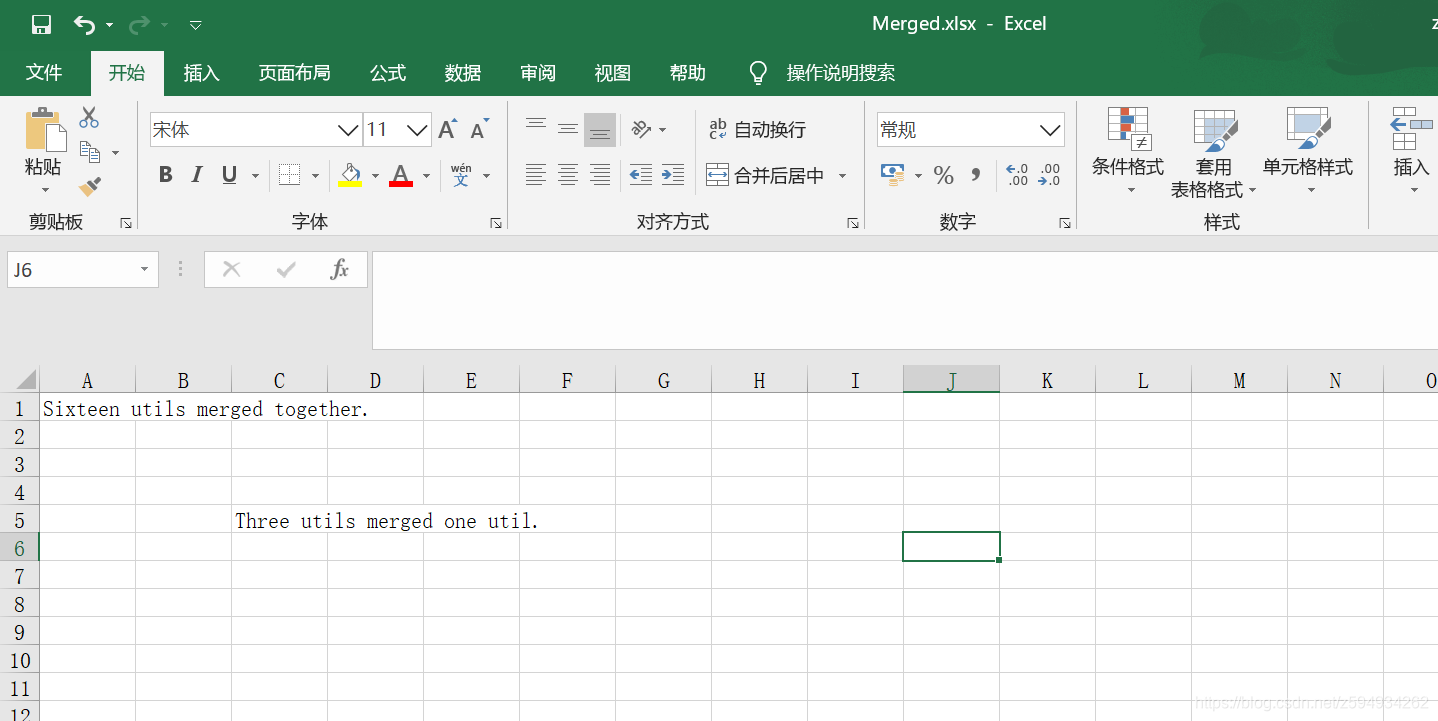Open the 字体 group dialog launcher
The image size is (1438, 721).
click(x=496, y=223)
